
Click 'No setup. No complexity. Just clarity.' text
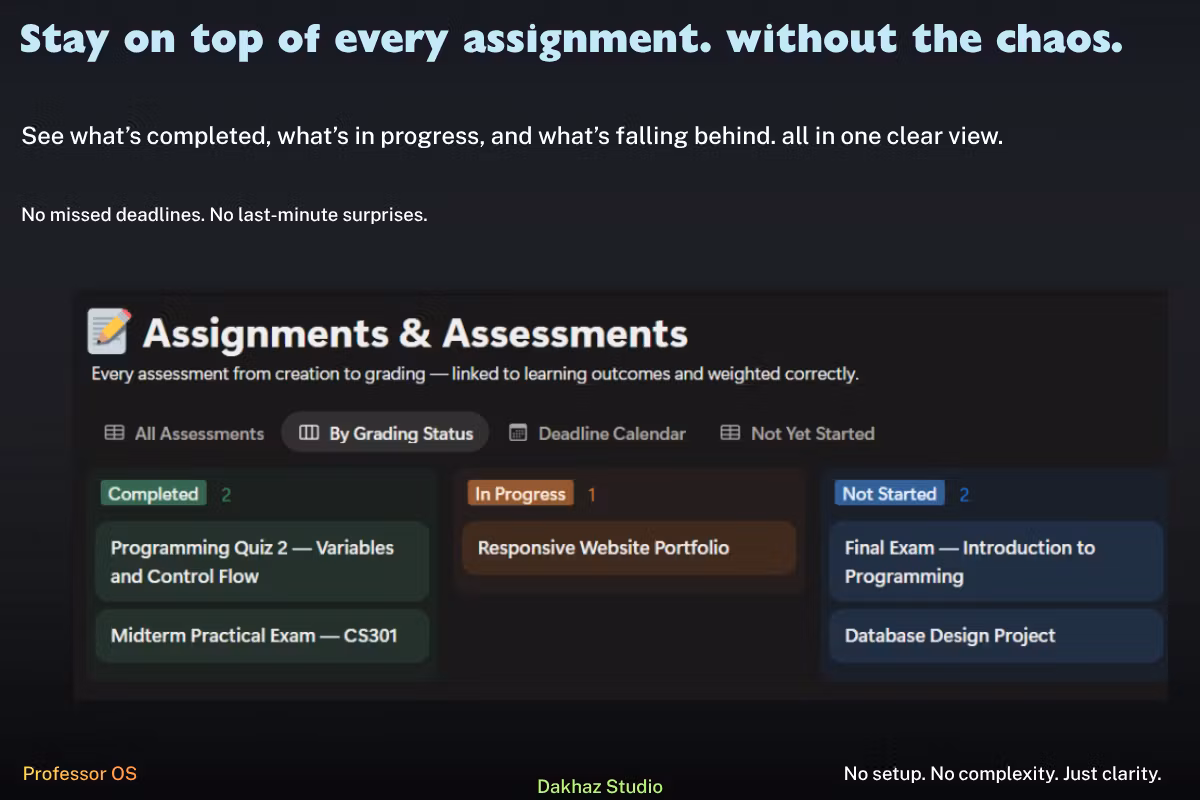tap(1002, 774)
